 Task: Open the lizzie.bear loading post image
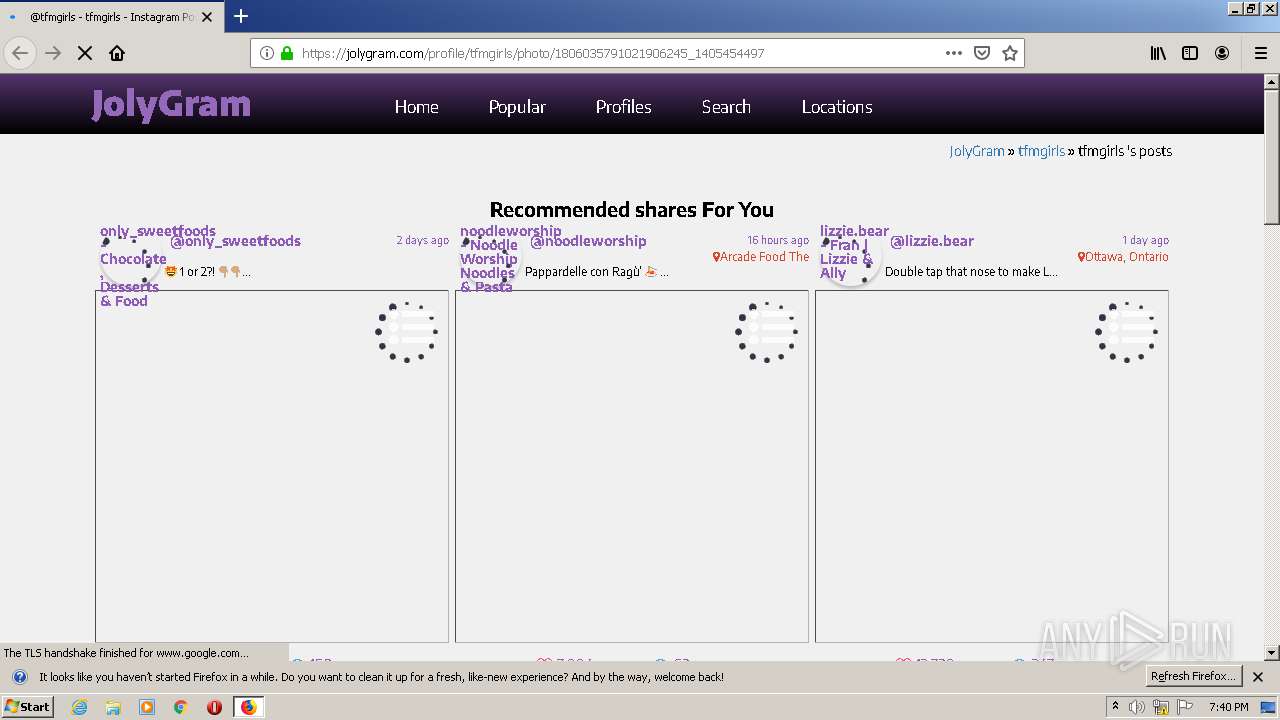[x=992, y=466]
